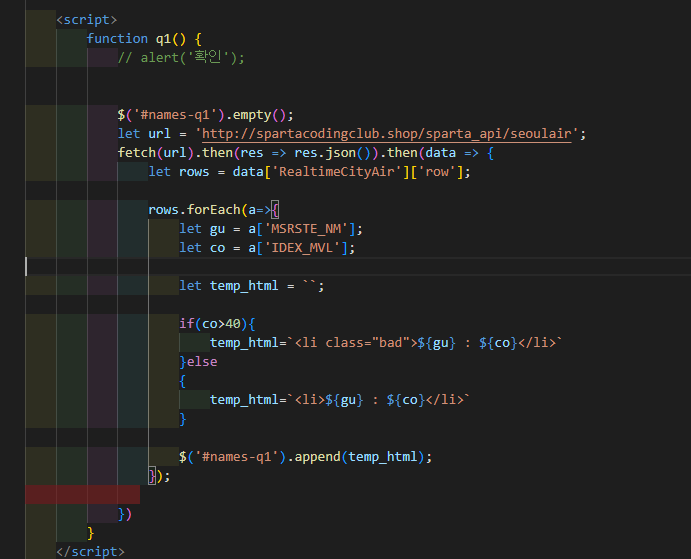The height and width of the screenshot is (559, 691).
Task: Click the fetch(url) call
Action: (156, 153)
